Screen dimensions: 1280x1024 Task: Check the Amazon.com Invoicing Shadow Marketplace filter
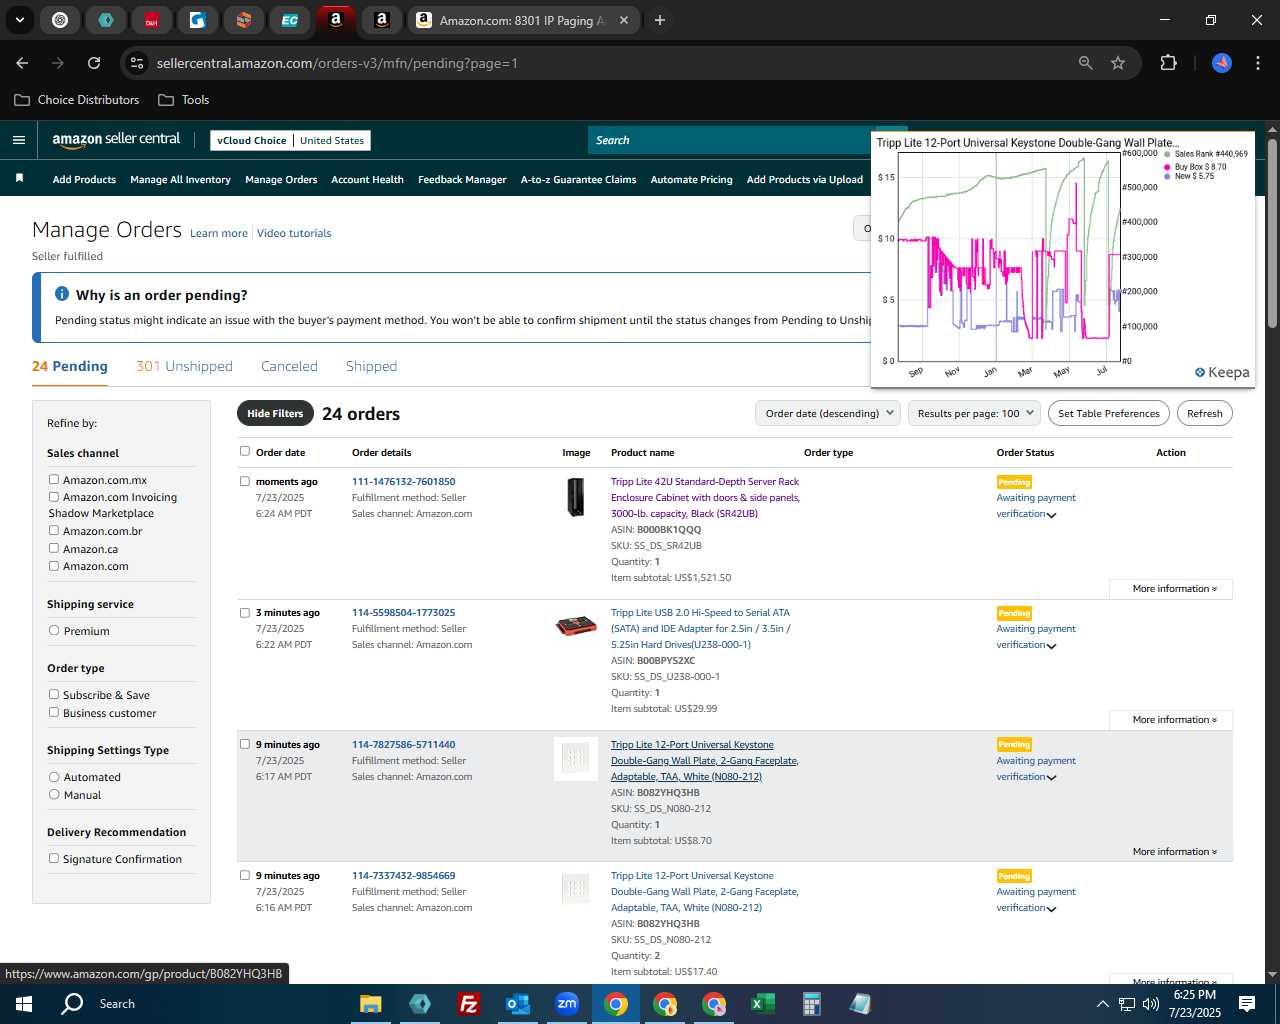54,496
